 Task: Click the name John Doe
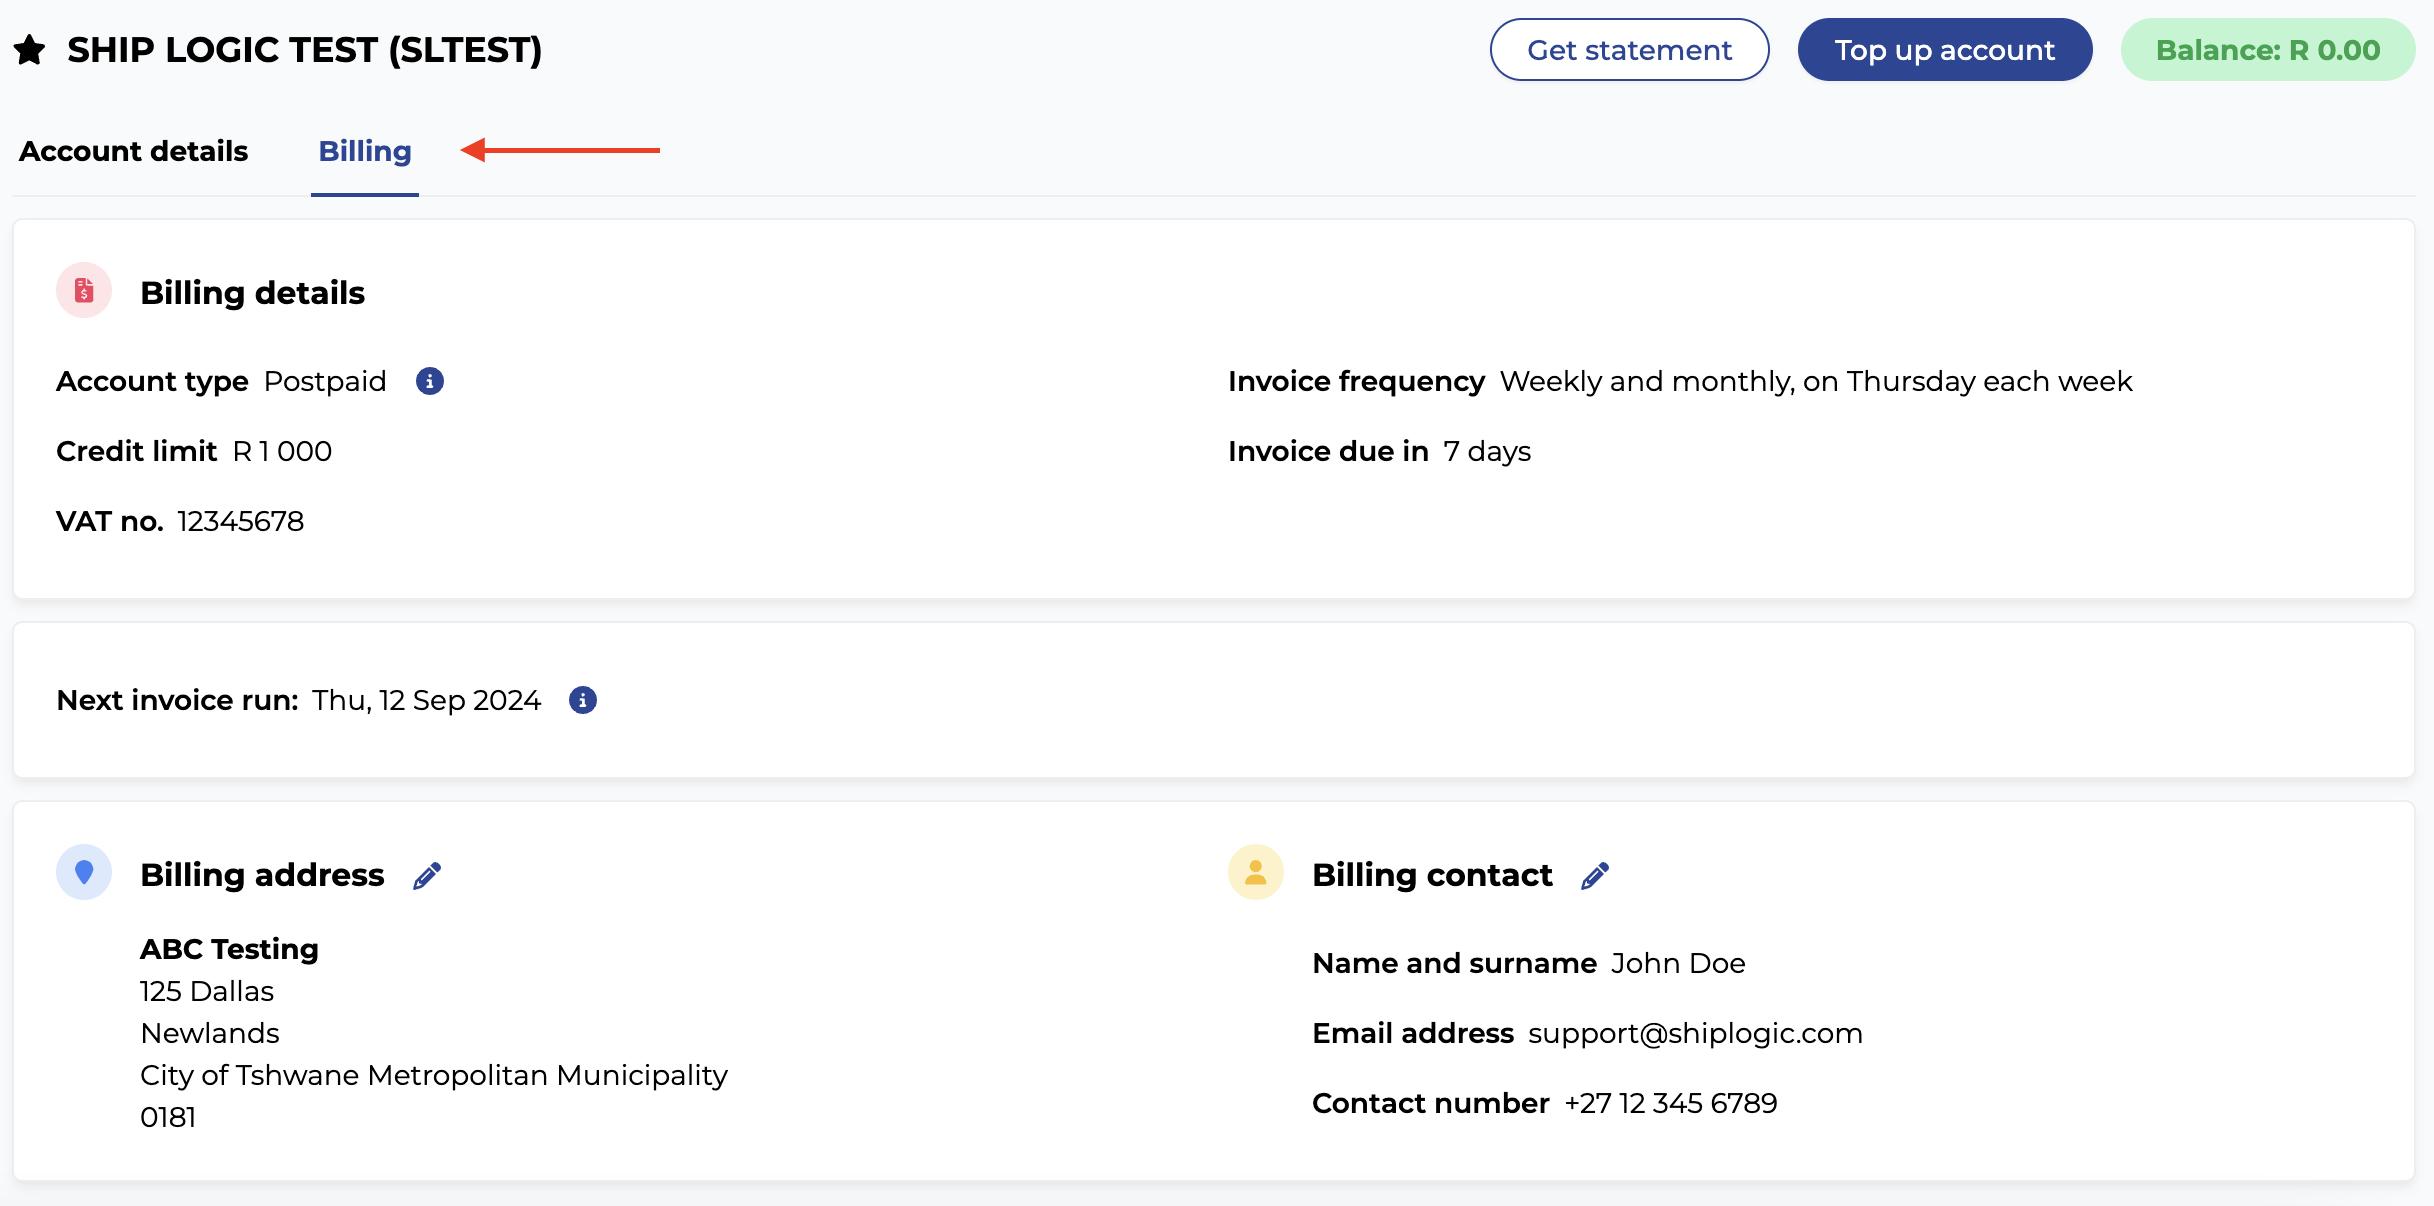(x=1679, y=963)
